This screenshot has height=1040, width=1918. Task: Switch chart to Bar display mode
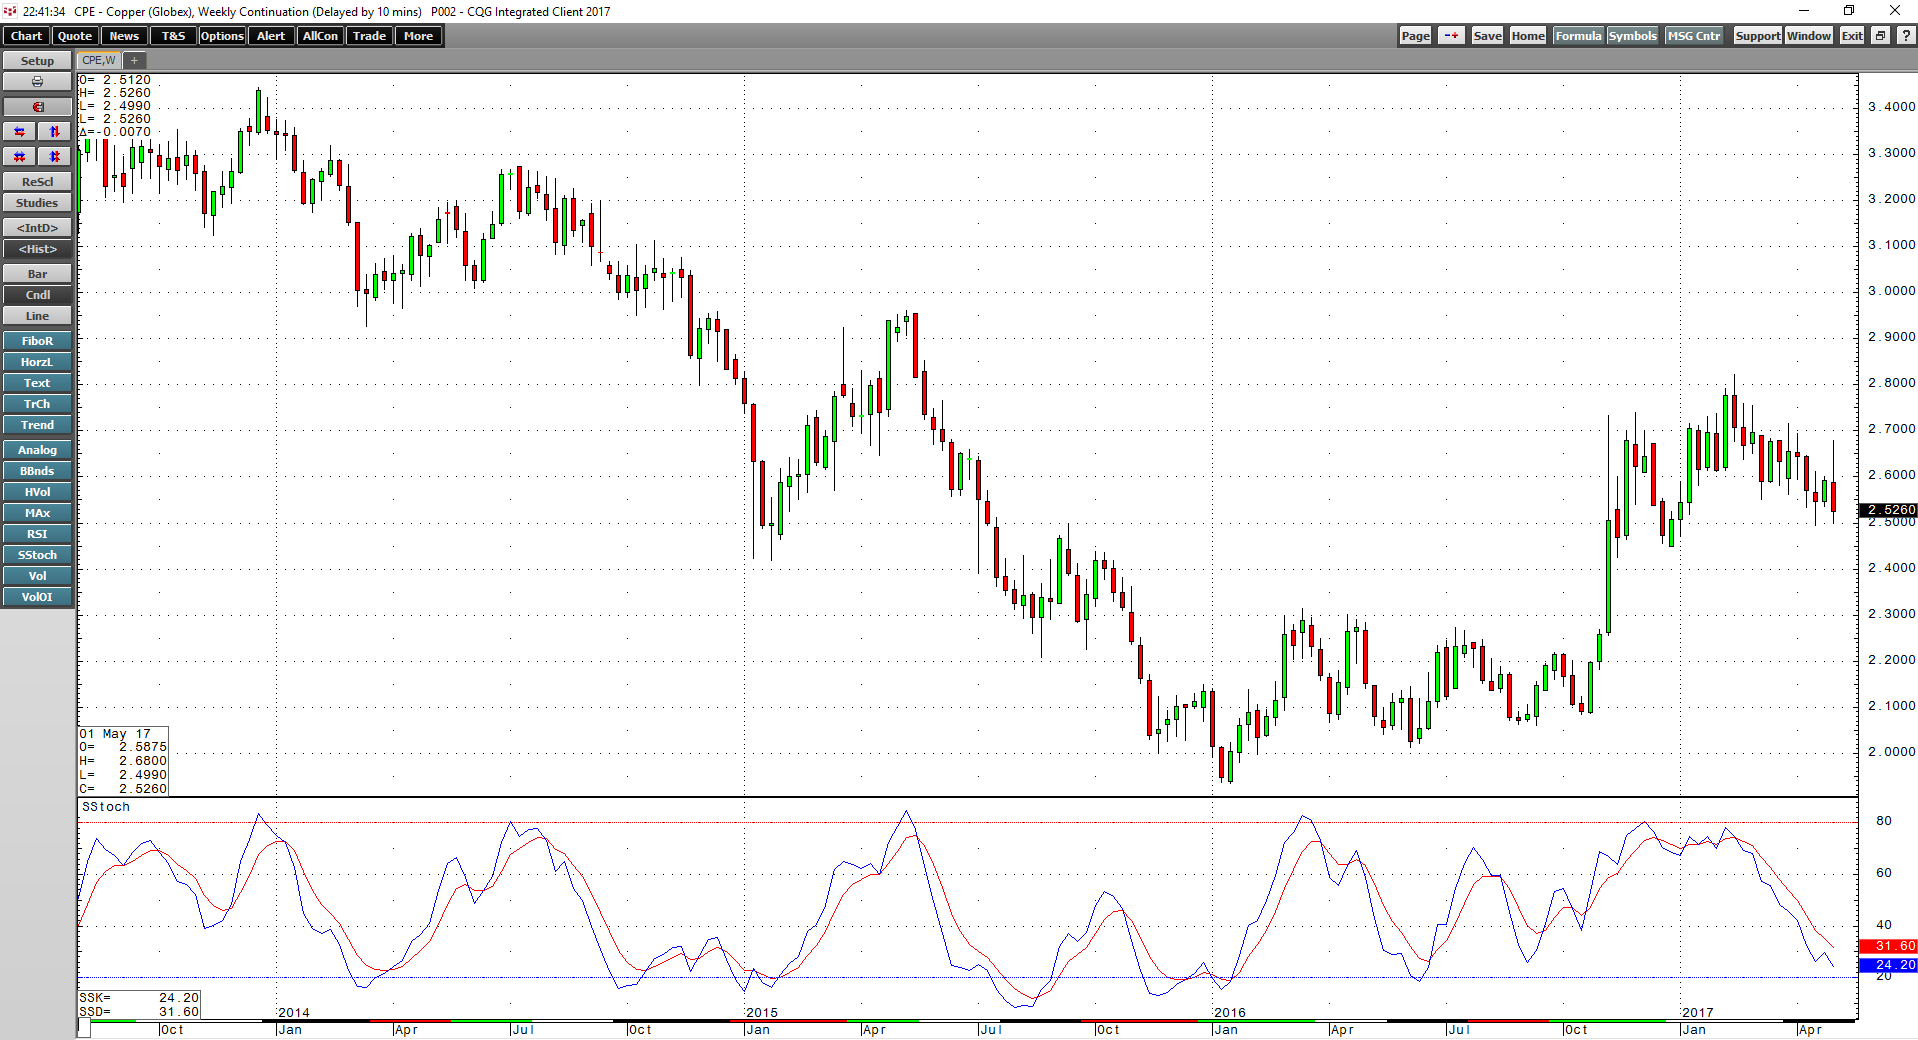point(37,273)
